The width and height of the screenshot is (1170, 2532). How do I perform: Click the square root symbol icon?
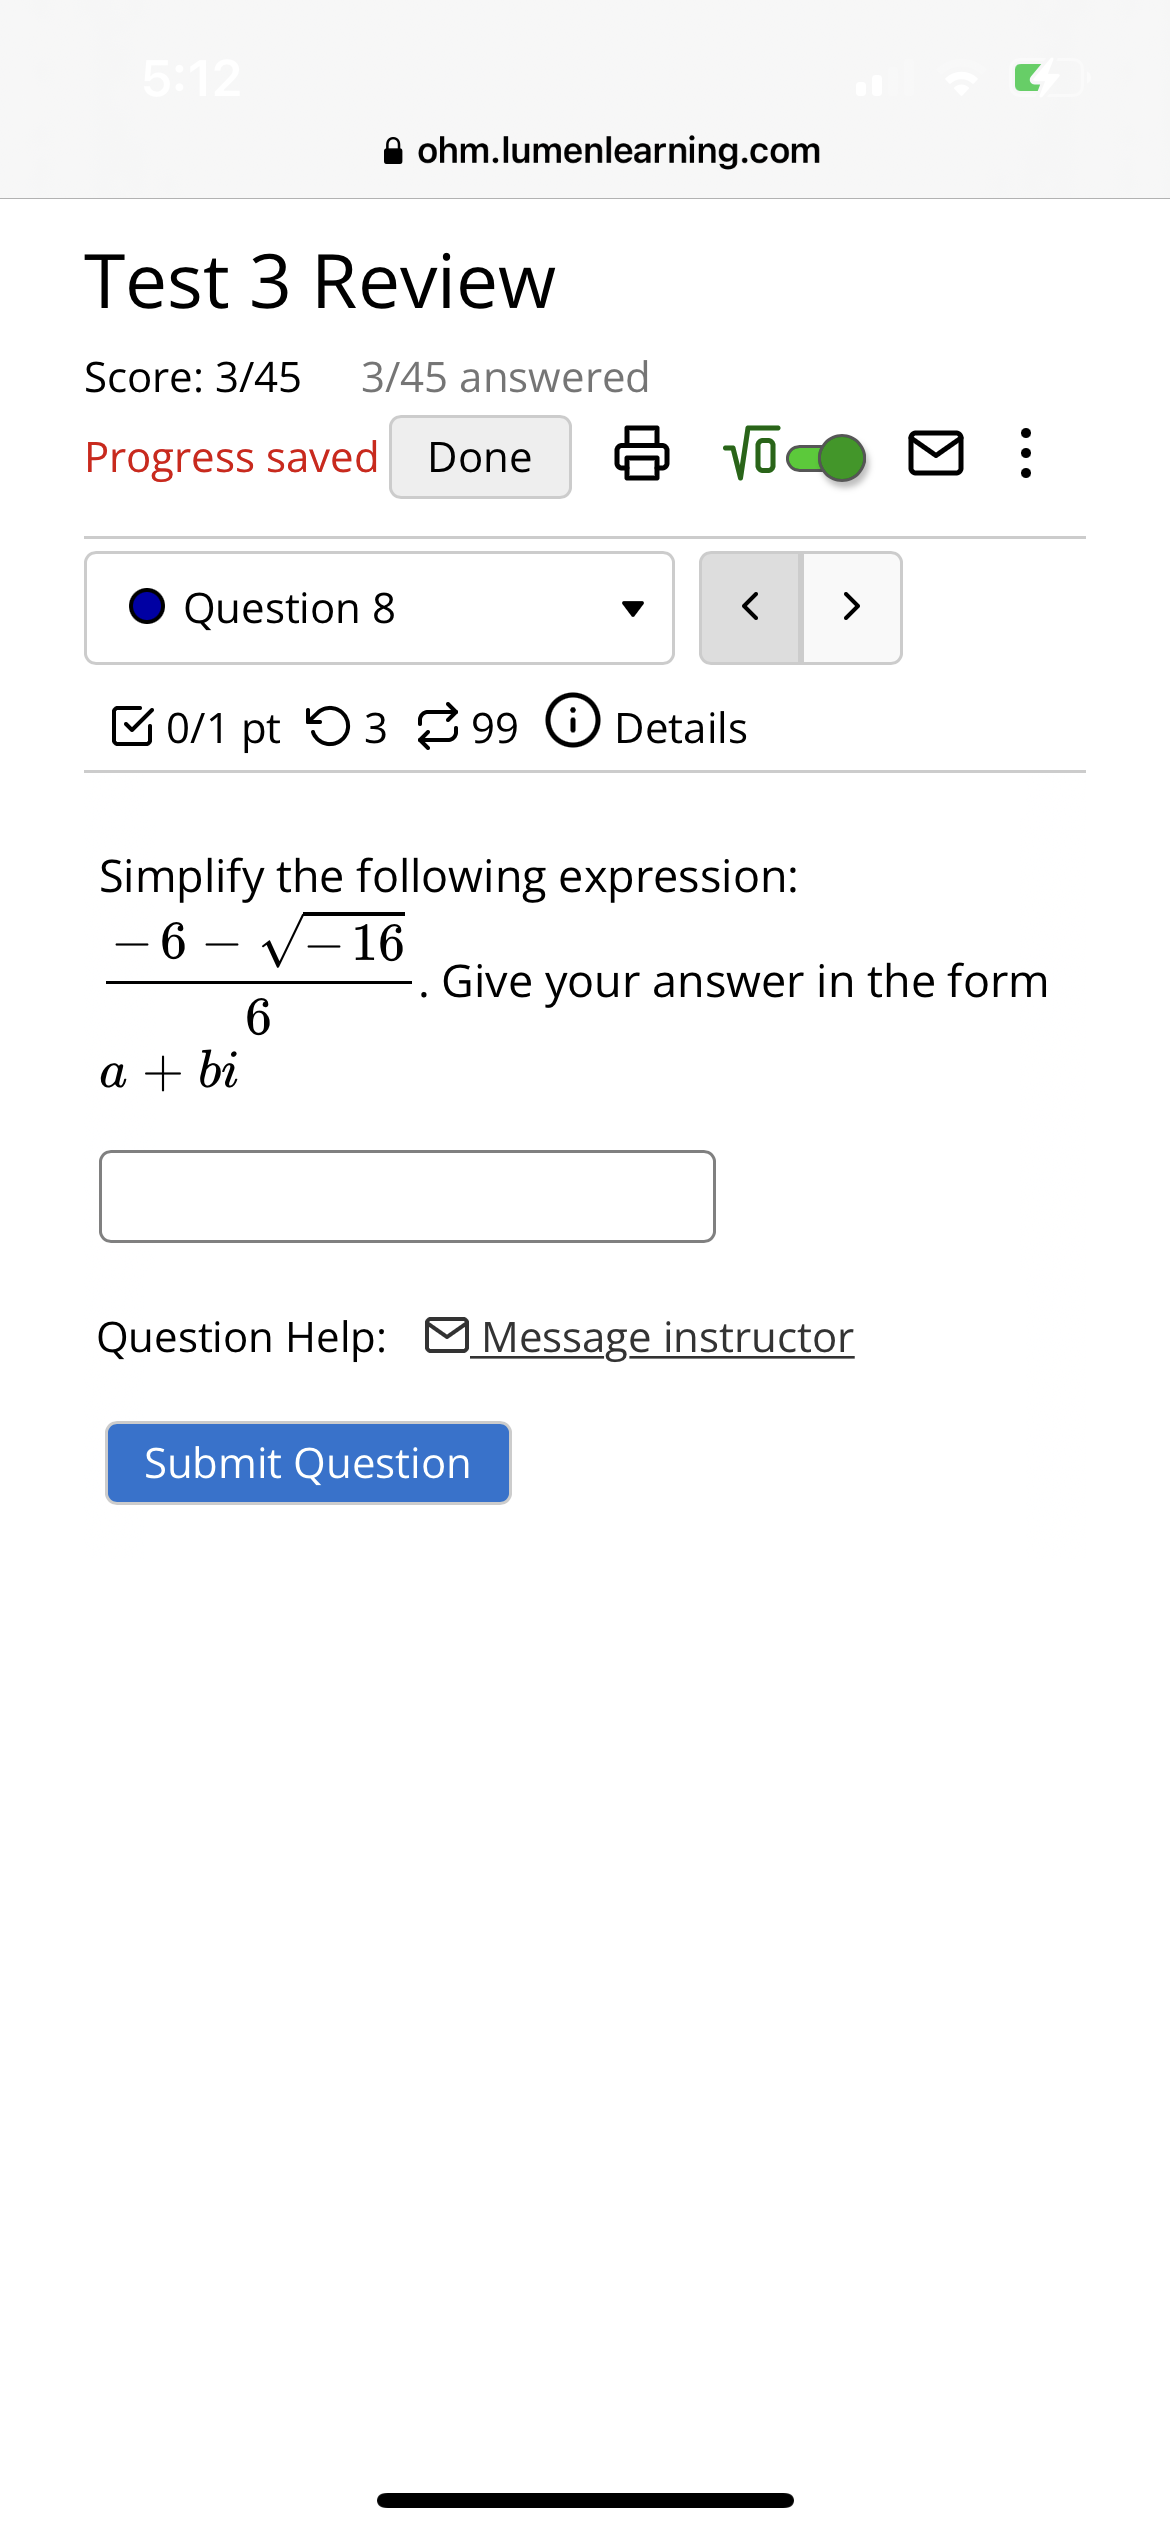(x=750, y=455)
